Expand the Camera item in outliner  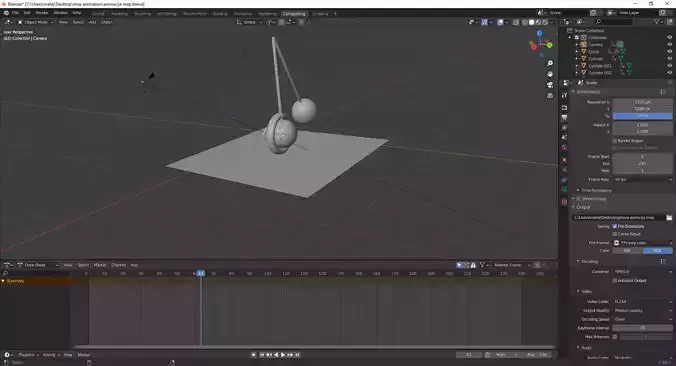tap(577, 44)
